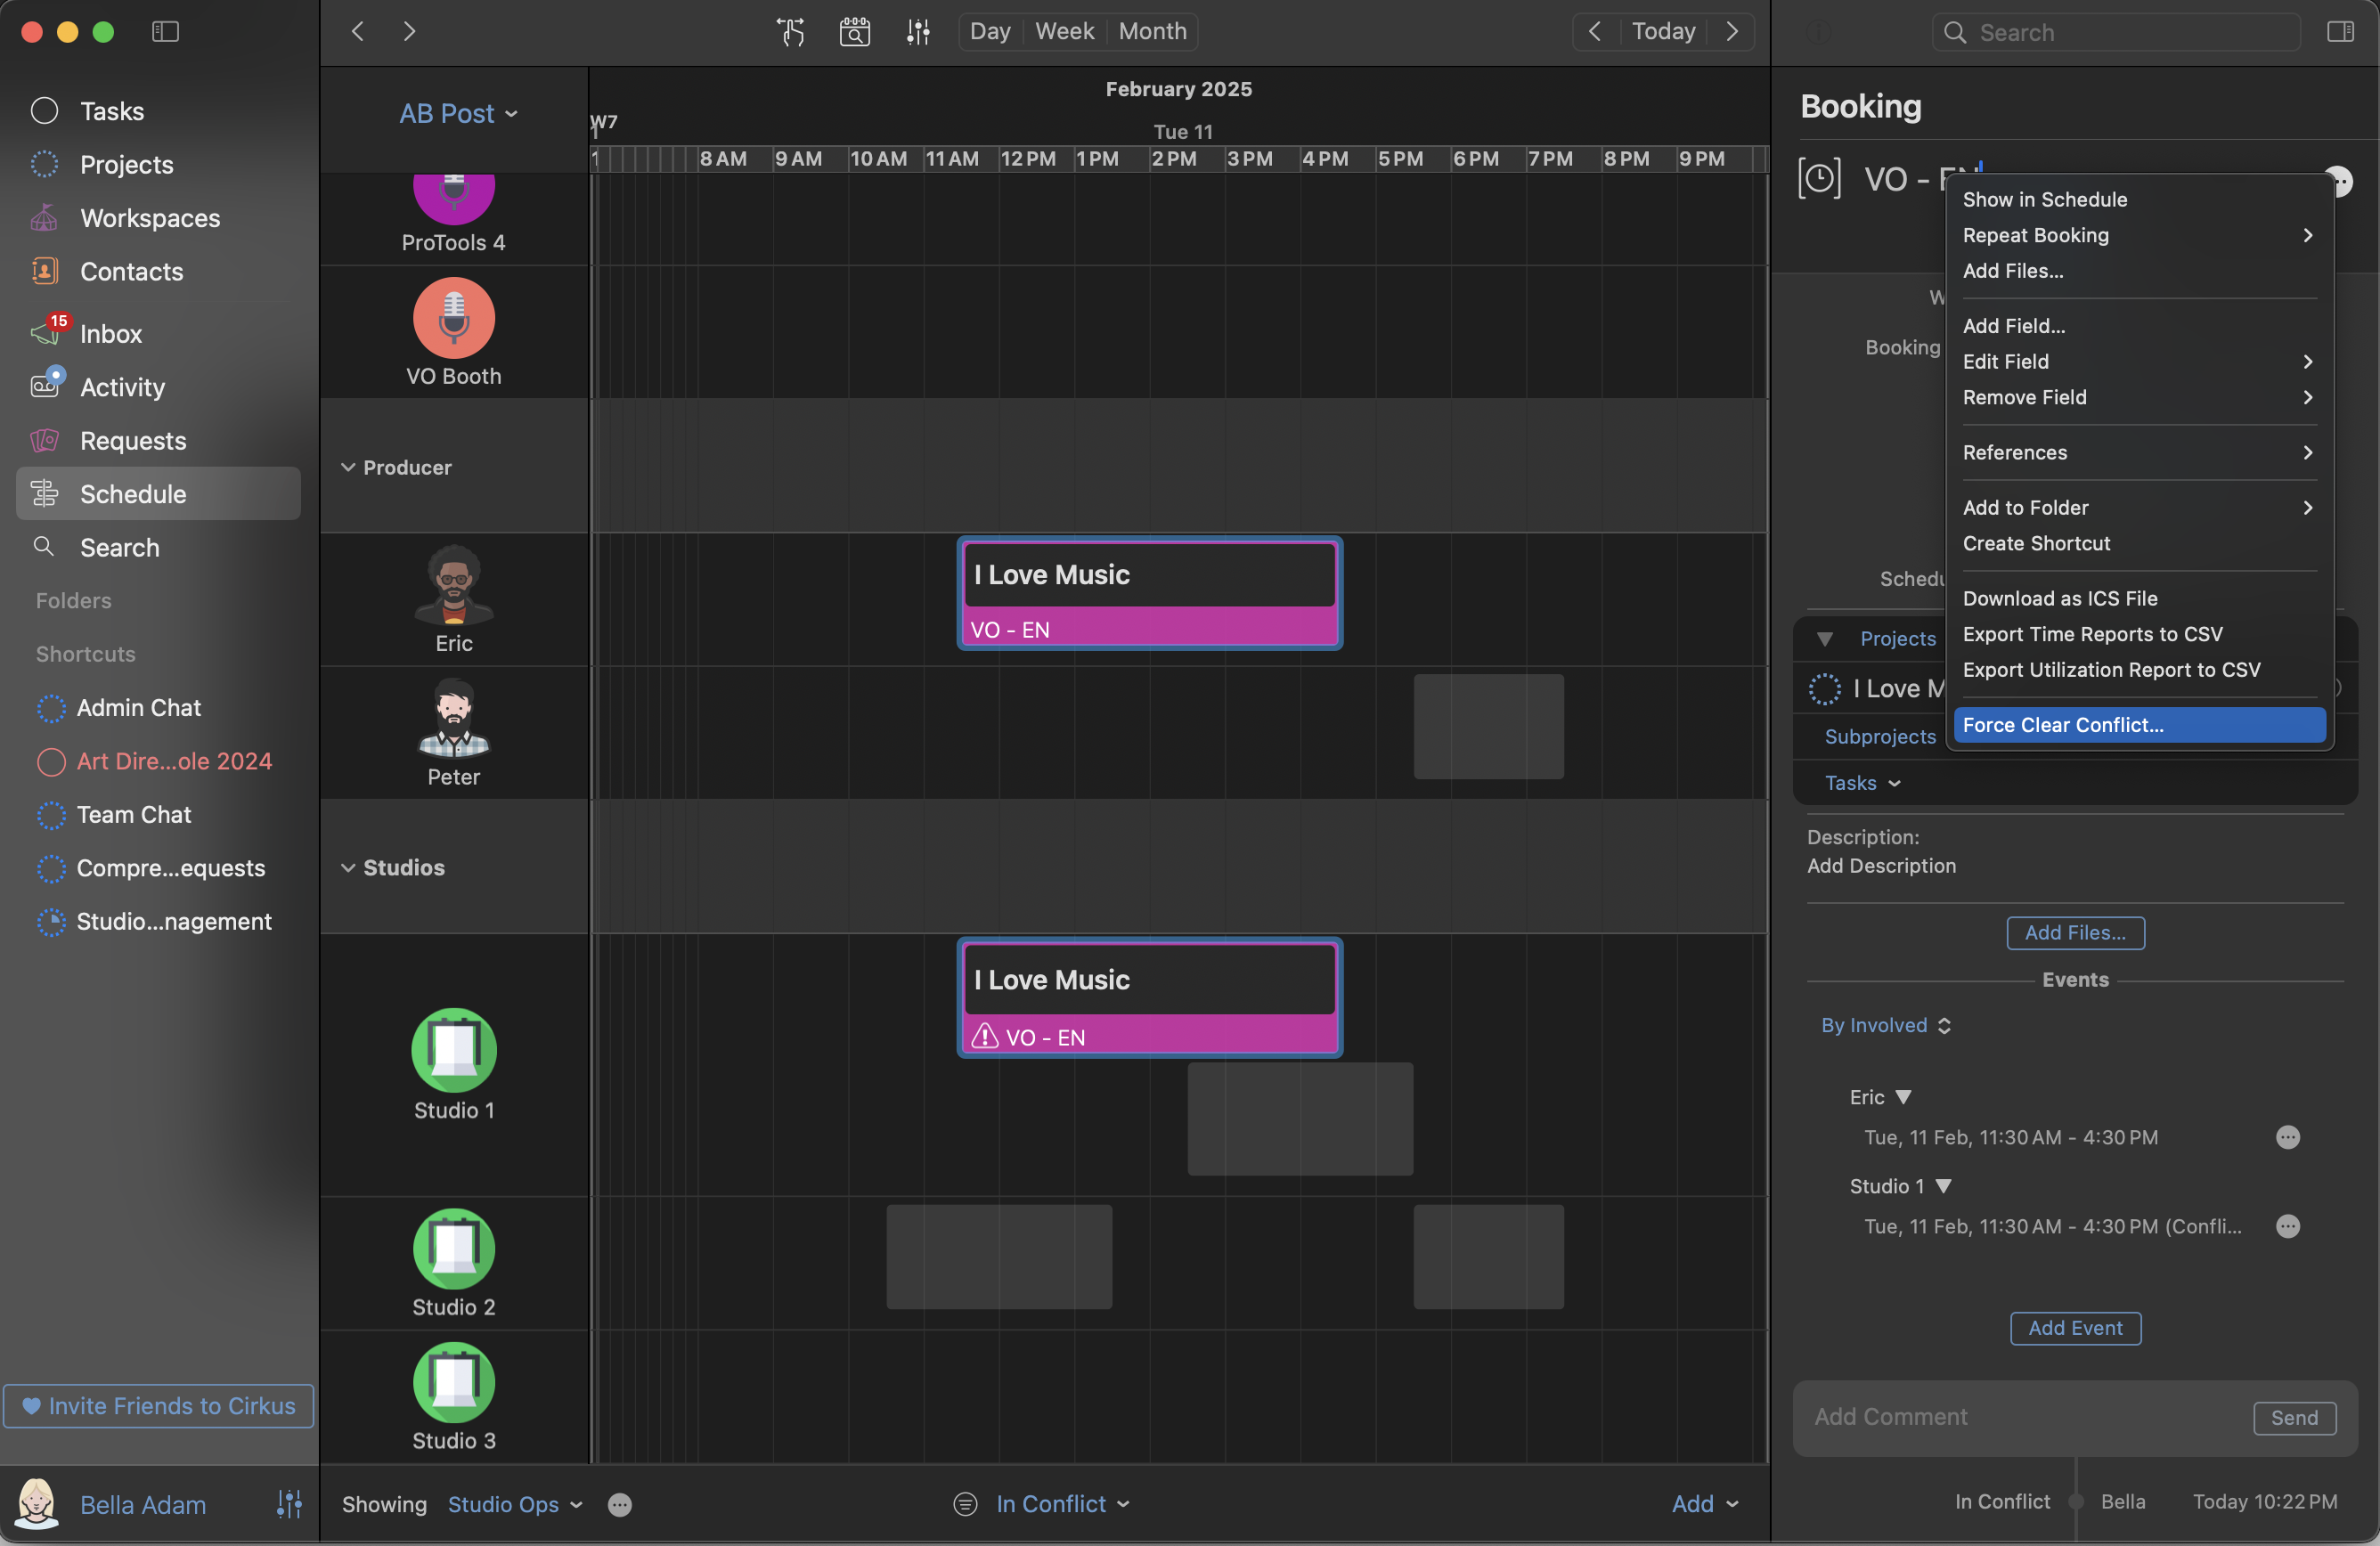Screen dimensions: 2380x1546
Task: Click the touch-select hand icon in toolbar
Action: point(791,32)
